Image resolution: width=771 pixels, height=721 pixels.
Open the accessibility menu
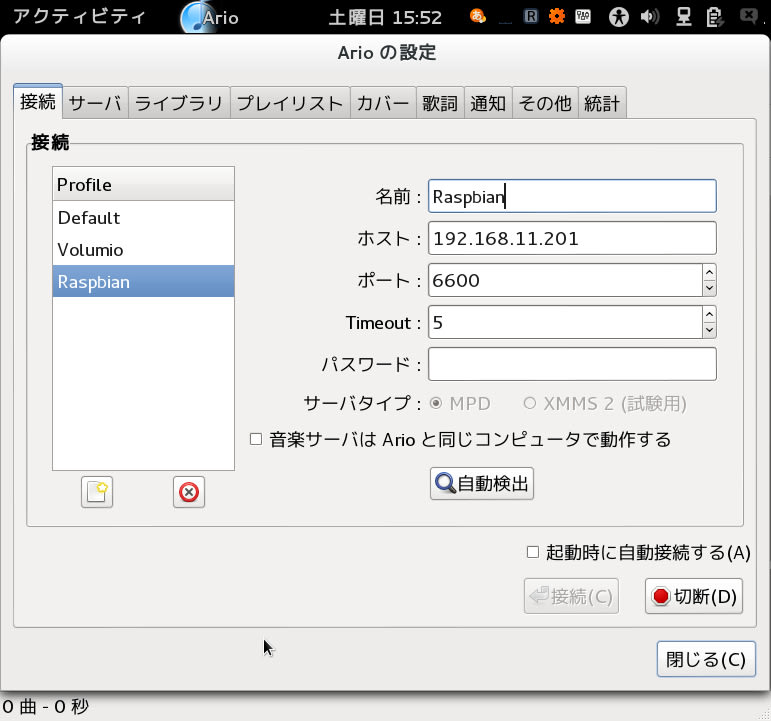coord(619,17)
